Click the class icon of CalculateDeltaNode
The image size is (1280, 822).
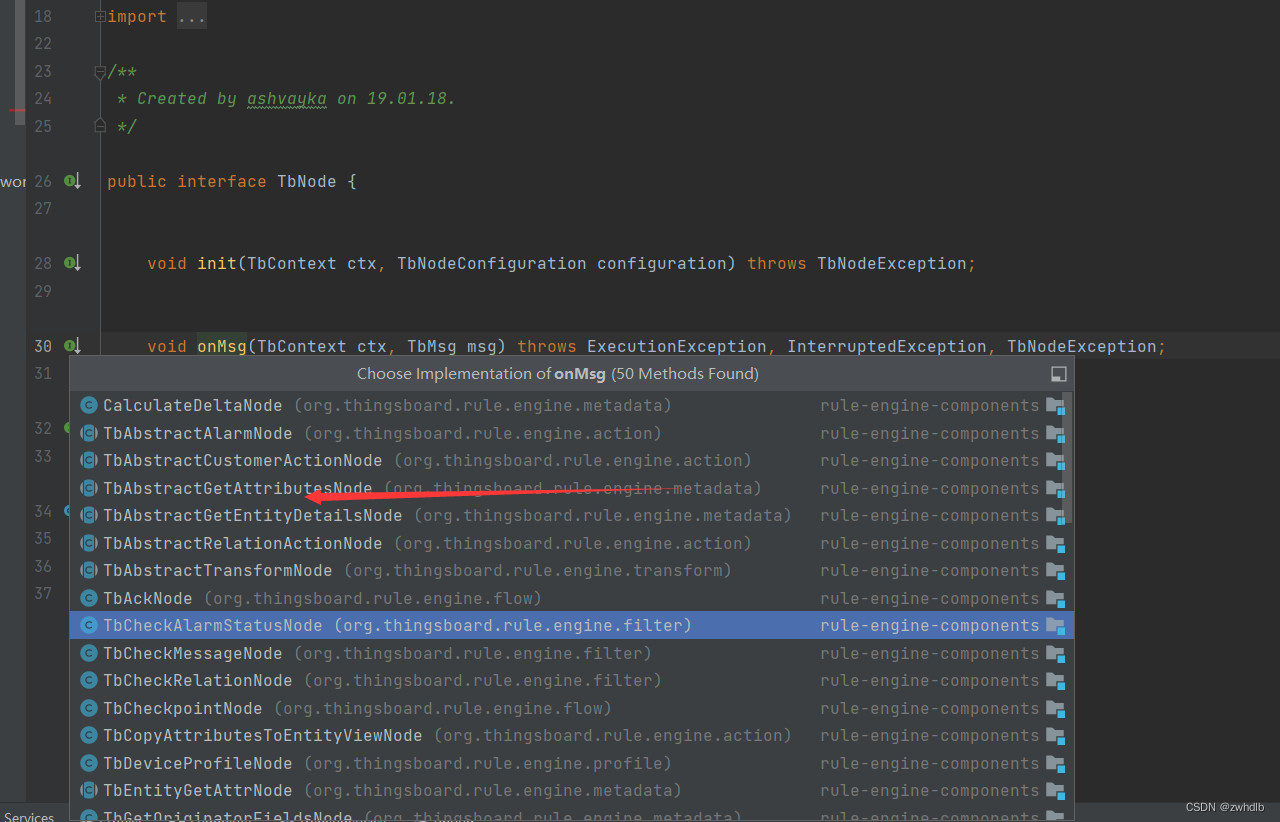click(x=89, y=406)
